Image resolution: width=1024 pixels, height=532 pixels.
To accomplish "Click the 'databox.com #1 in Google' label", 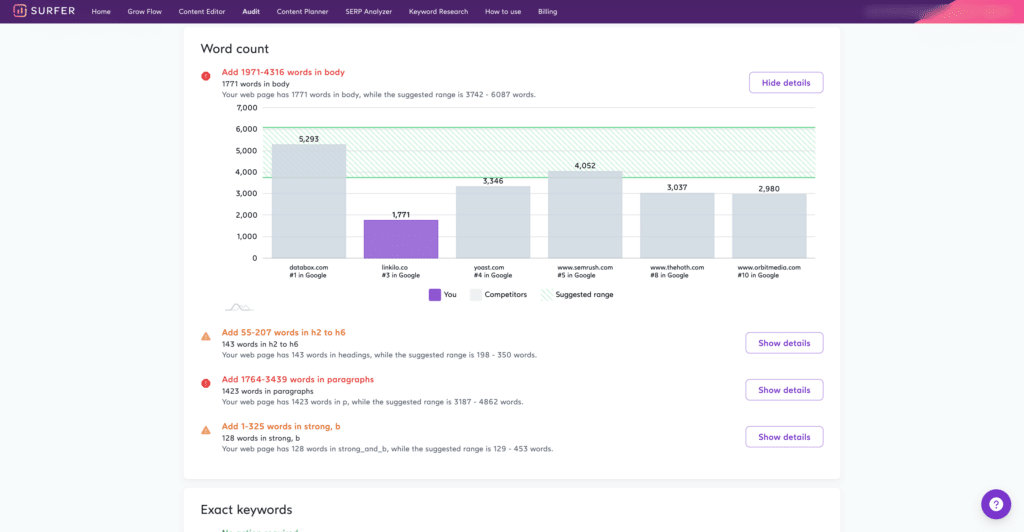I will [309, 271].
